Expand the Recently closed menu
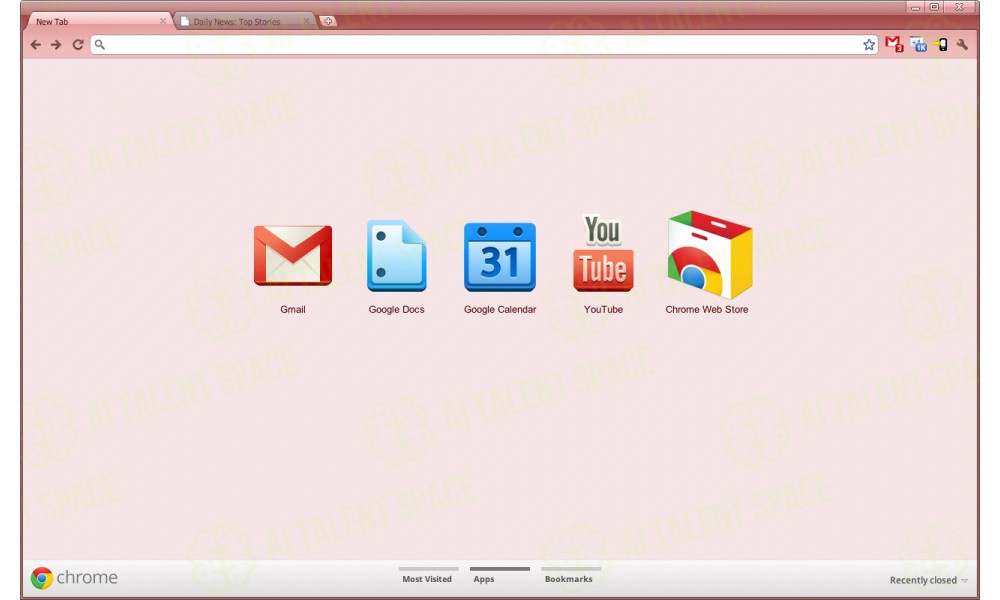Viewport: 1000px width, 600px height. click(929, 580)
